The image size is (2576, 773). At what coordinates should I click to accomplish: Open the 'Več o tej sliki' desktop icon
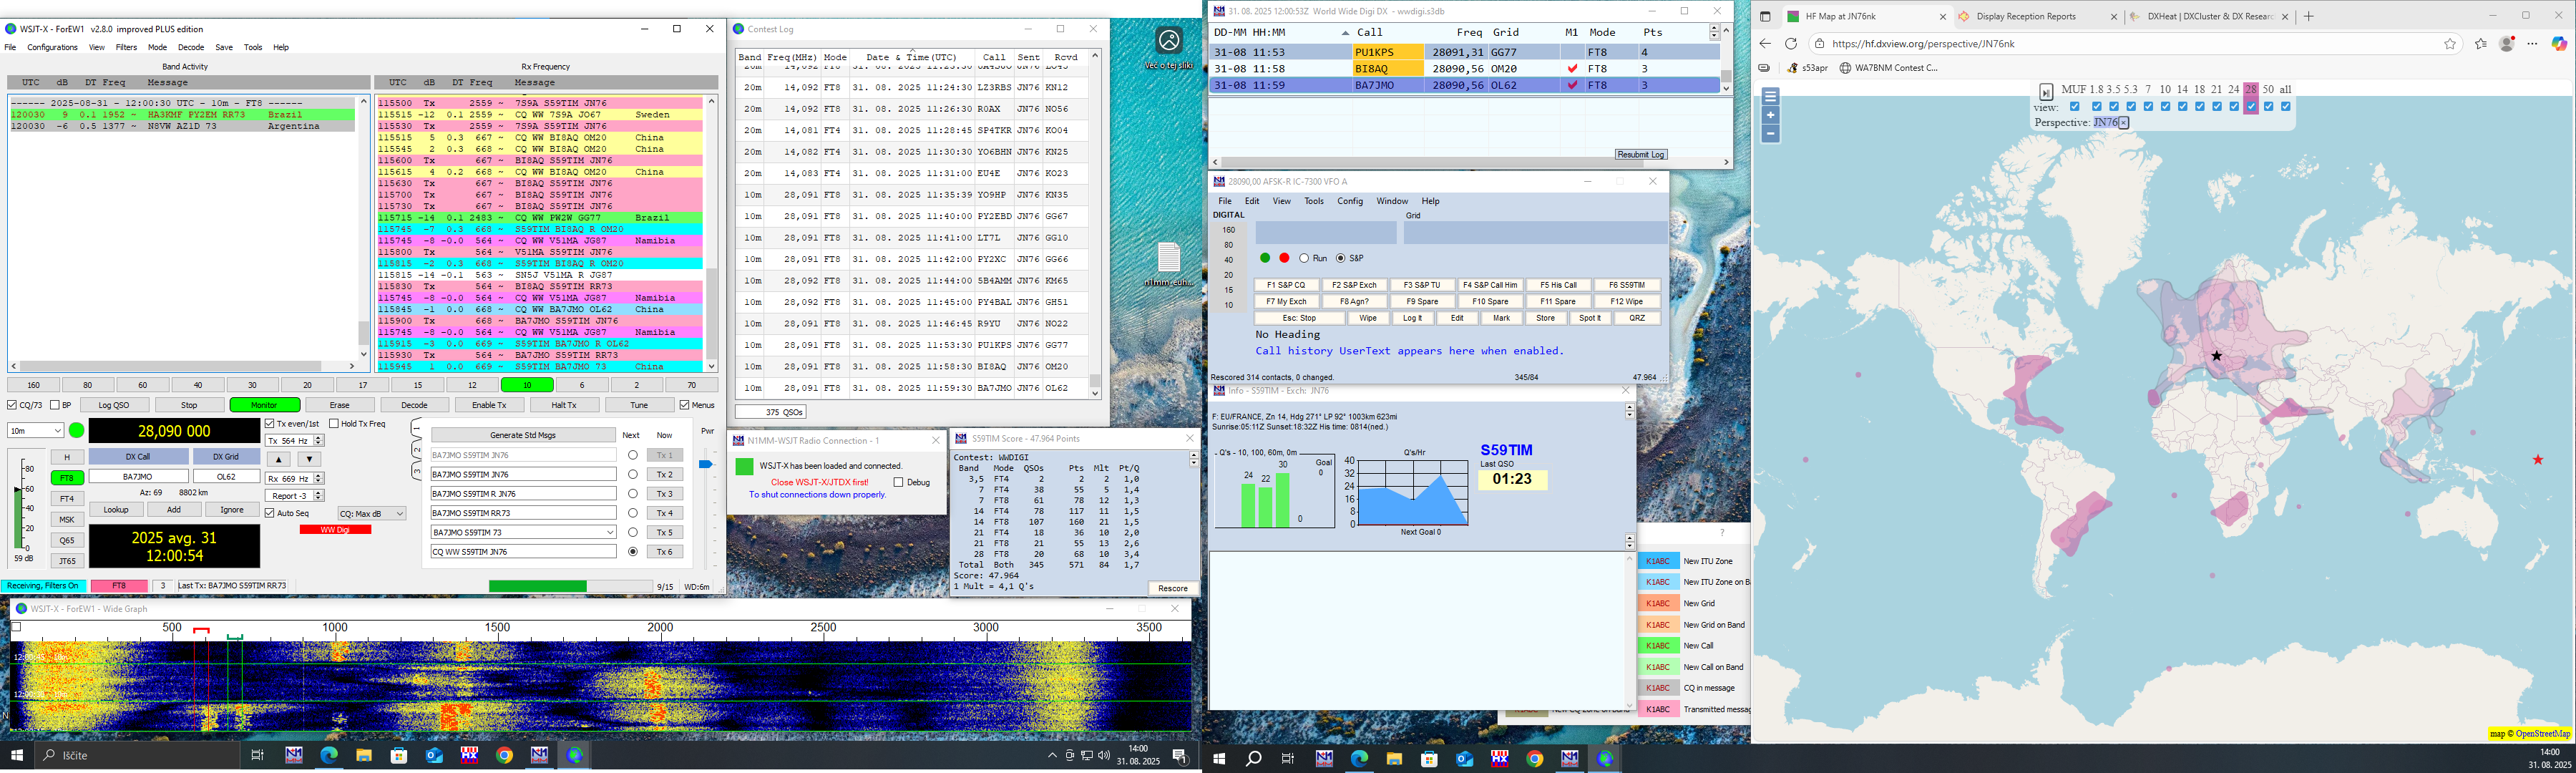(1169, 48)
